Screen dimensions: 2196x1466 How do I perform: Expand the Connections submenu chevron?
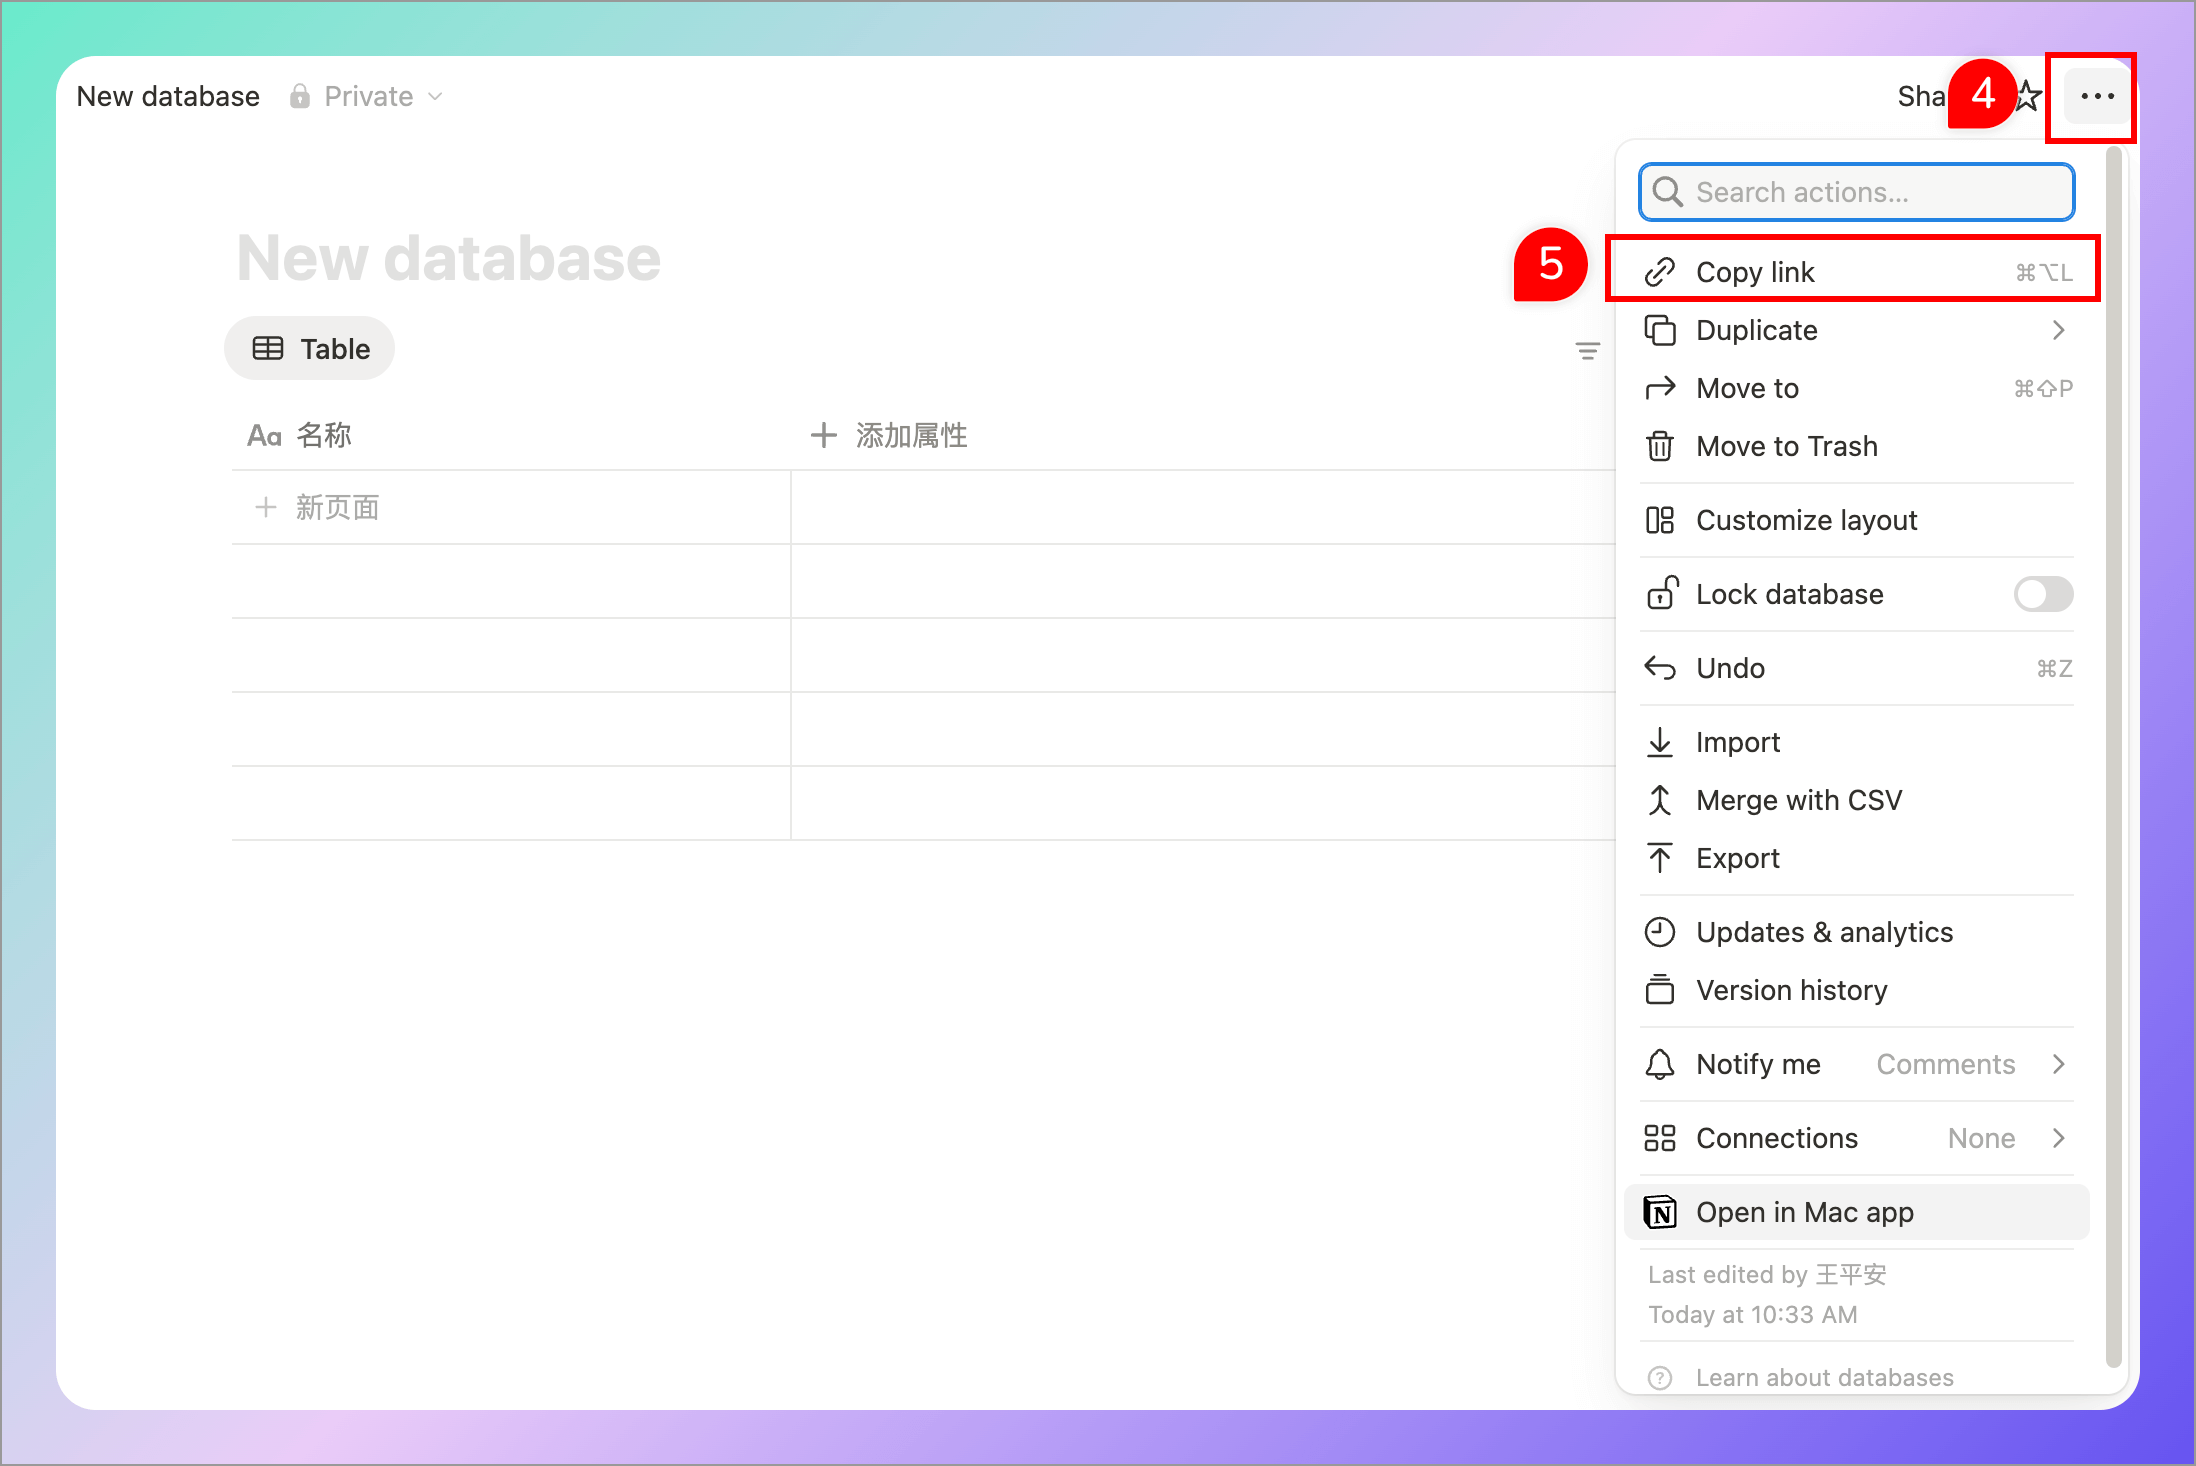coord(2058,1138)
